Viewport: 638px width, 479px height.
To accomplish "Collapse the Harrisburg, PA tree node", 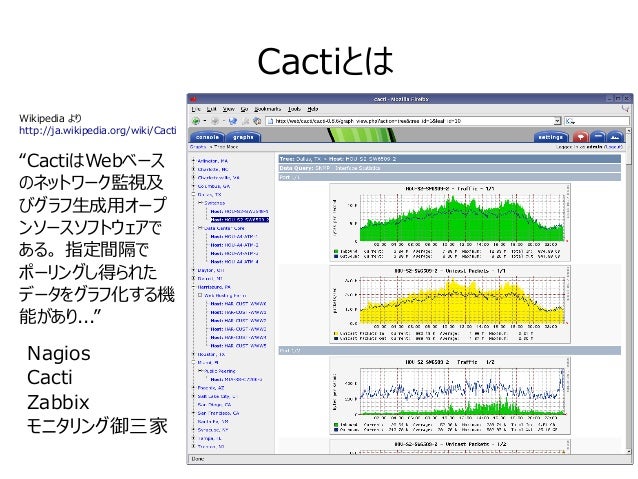I will point(194,287).
